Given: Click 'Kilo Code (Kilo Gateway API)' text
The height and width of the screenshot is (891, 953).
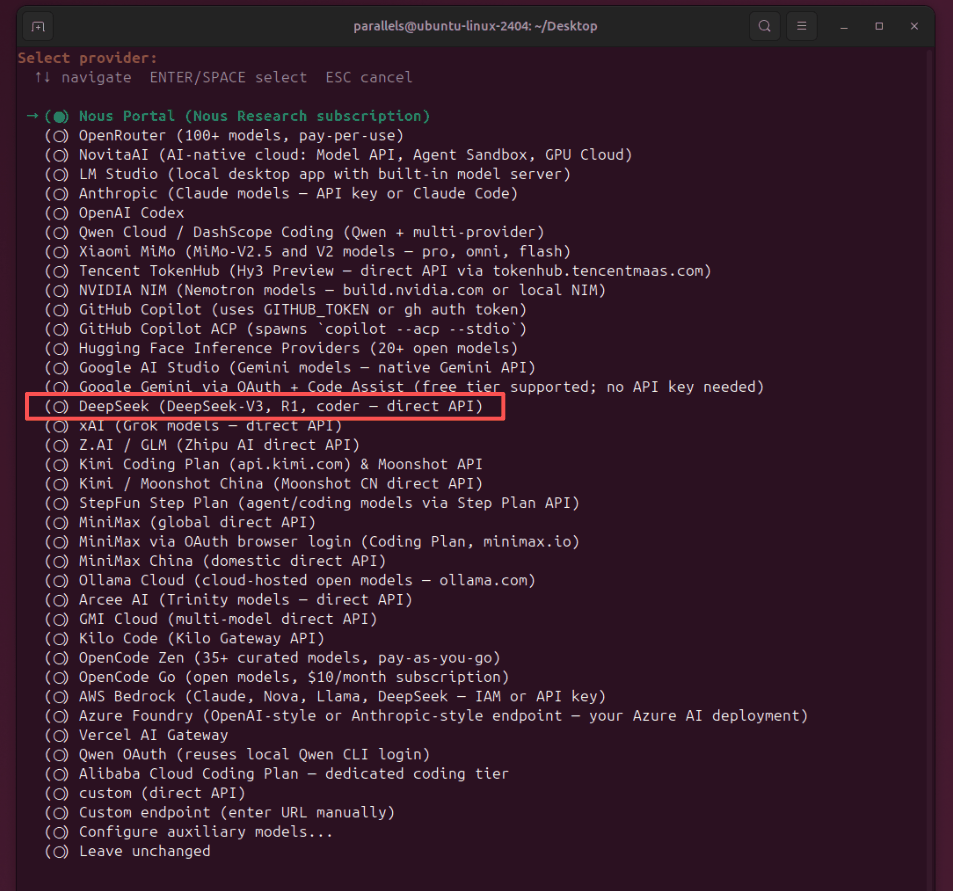Looking at the screenshot, I should coord(202,638).
